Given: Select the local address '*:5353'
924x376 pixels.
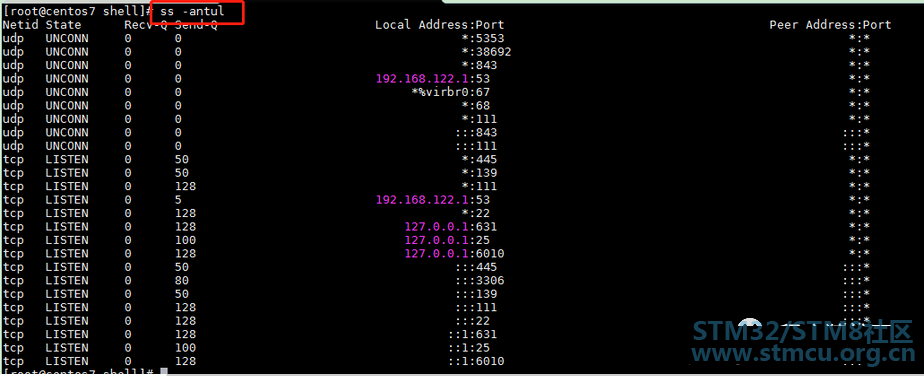Looking at the screenshot, I should [x=483, y=38].
